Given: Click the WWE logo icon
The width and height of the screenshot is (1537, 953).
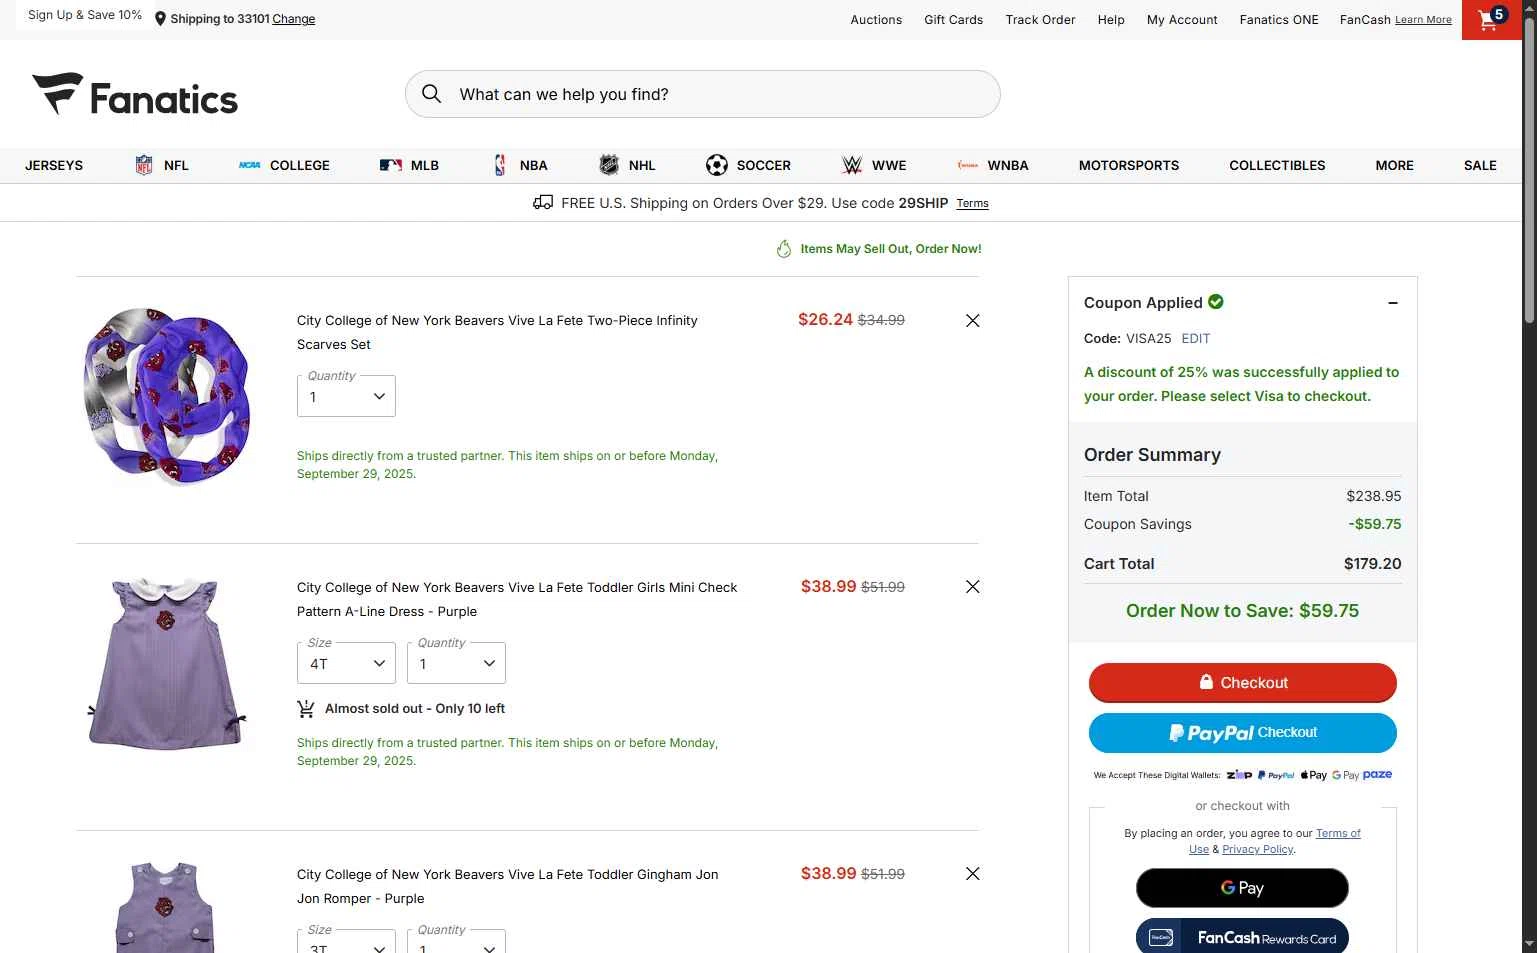Looking at the screenshot, I should click(x=852, y=165).
